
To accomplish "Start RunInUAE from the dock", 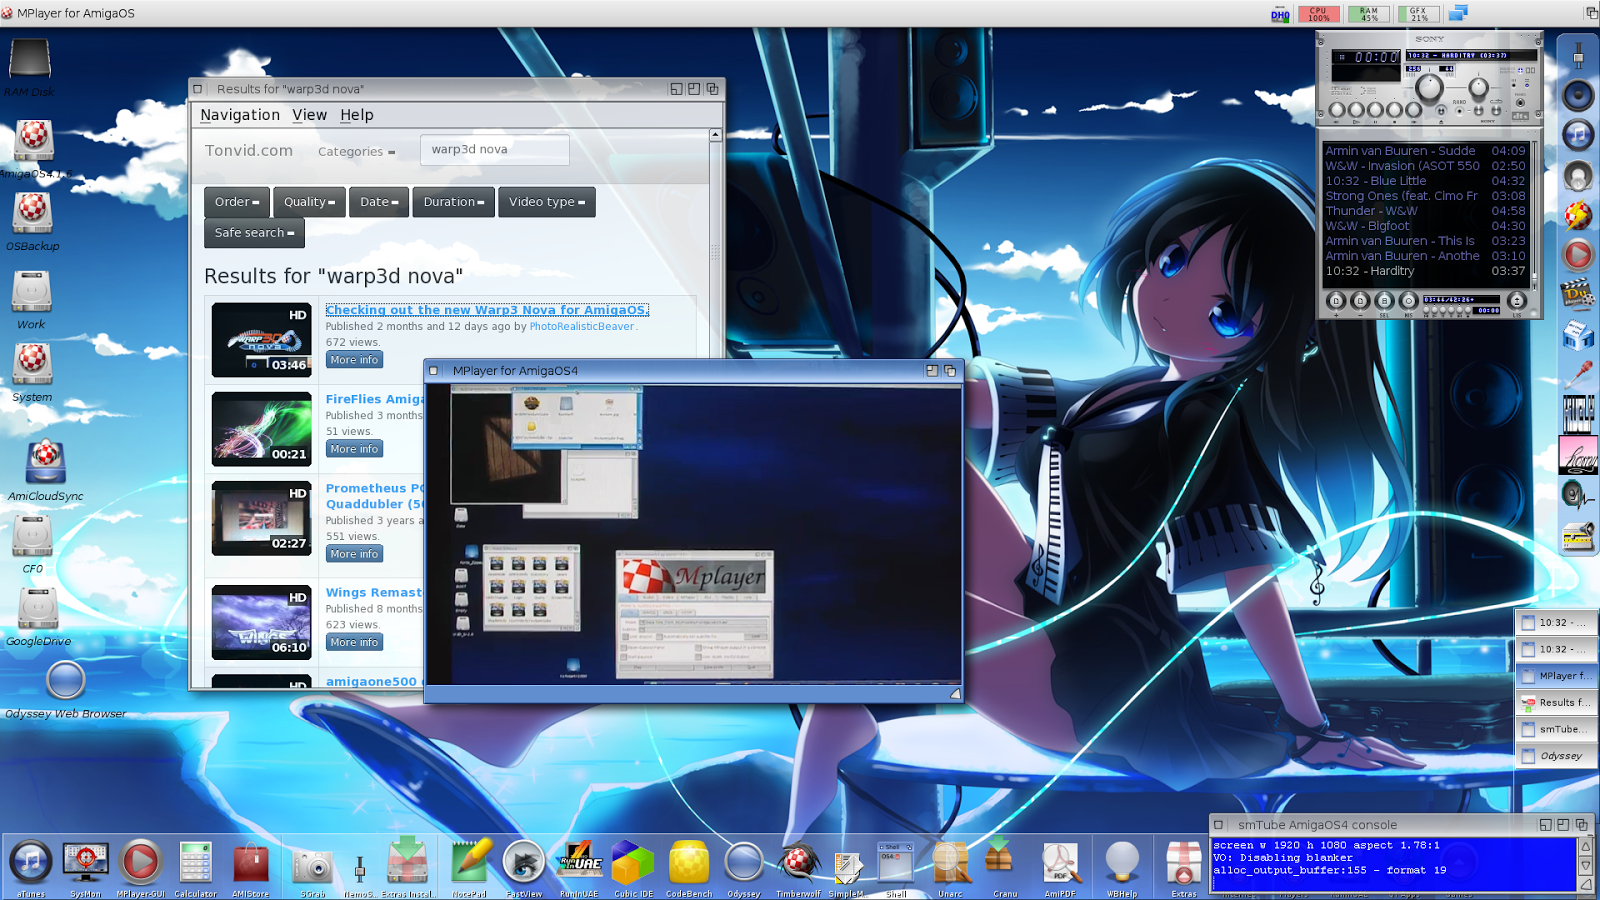I will (x=579, y=862).
